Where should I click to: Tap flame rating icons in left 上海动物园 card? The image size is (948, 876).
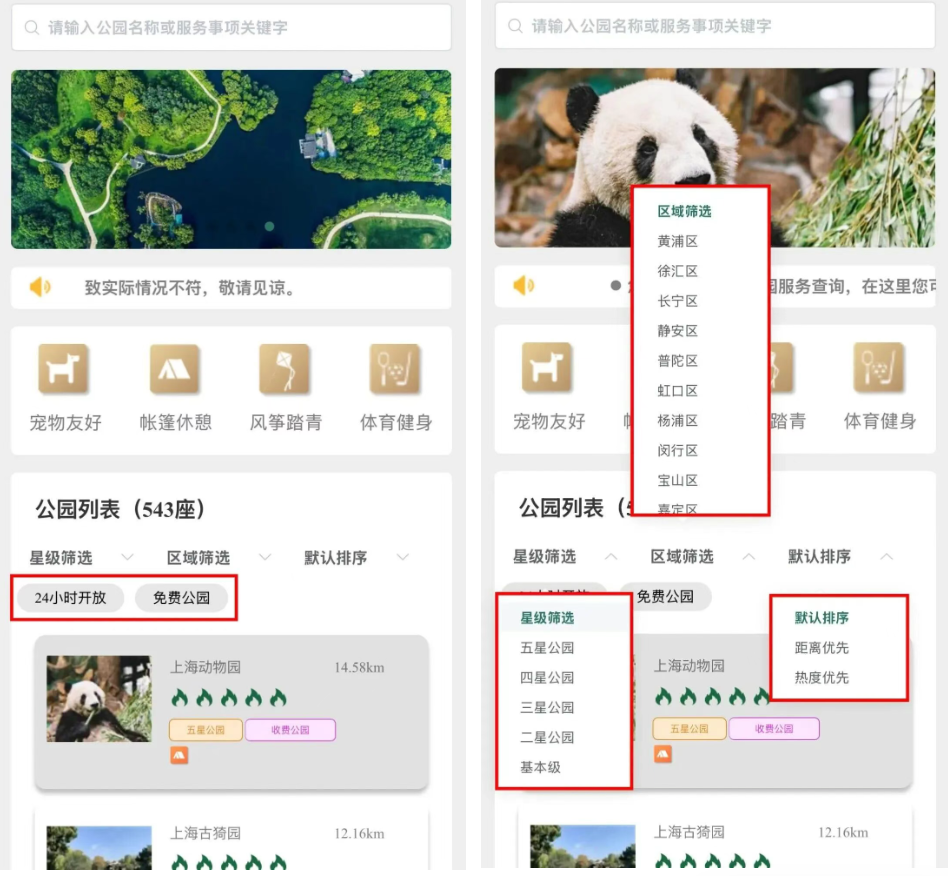(228, 698)
